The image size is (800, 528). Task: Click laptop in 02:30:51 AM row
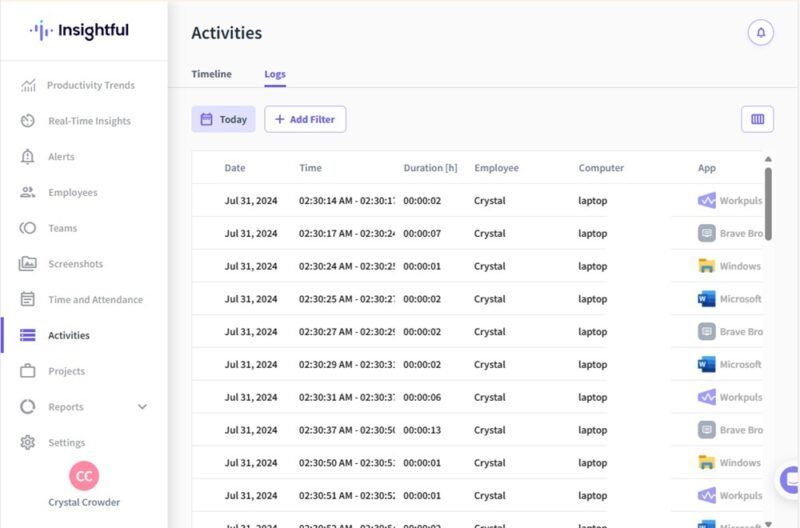[592, 495]
